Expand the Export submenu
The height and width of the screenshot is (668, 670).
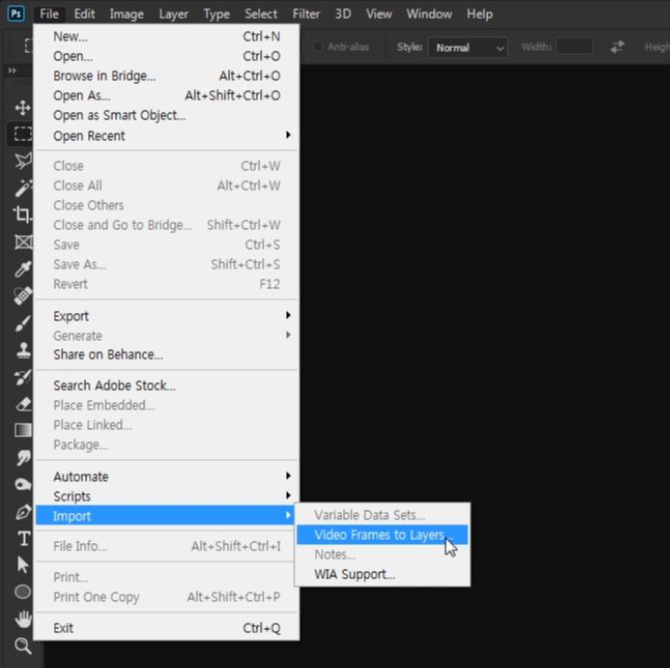click(x=167, y=316)
